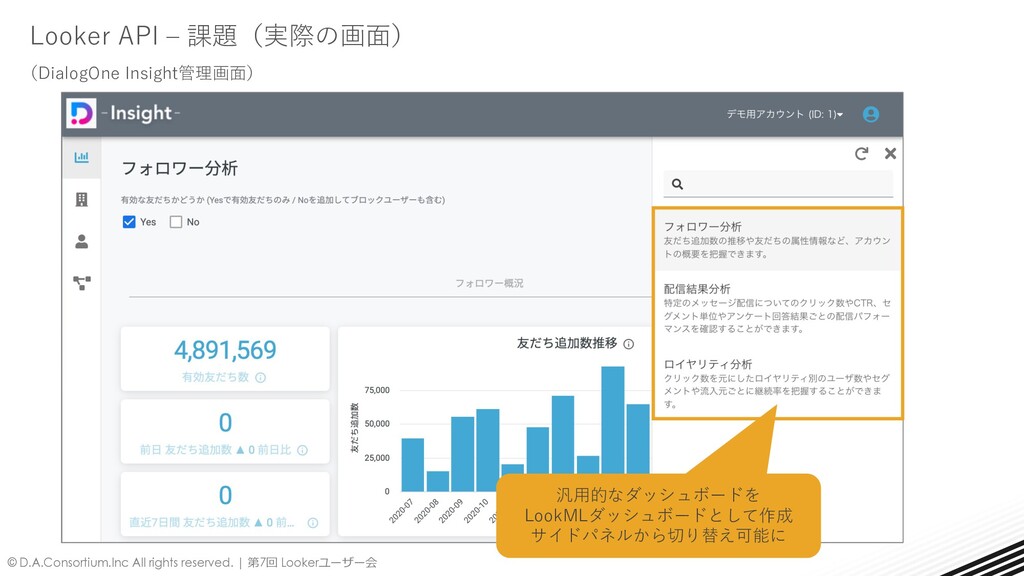The image size is (1024, 576).
Task: Show info icon next to 有効友だち数
Action: coord(261,377)
